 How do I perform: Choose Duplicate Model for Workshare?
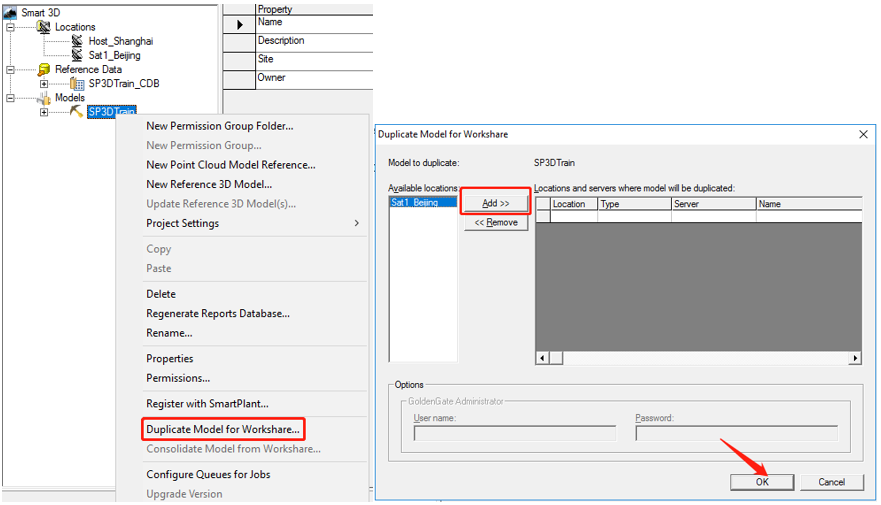point(222,430)
